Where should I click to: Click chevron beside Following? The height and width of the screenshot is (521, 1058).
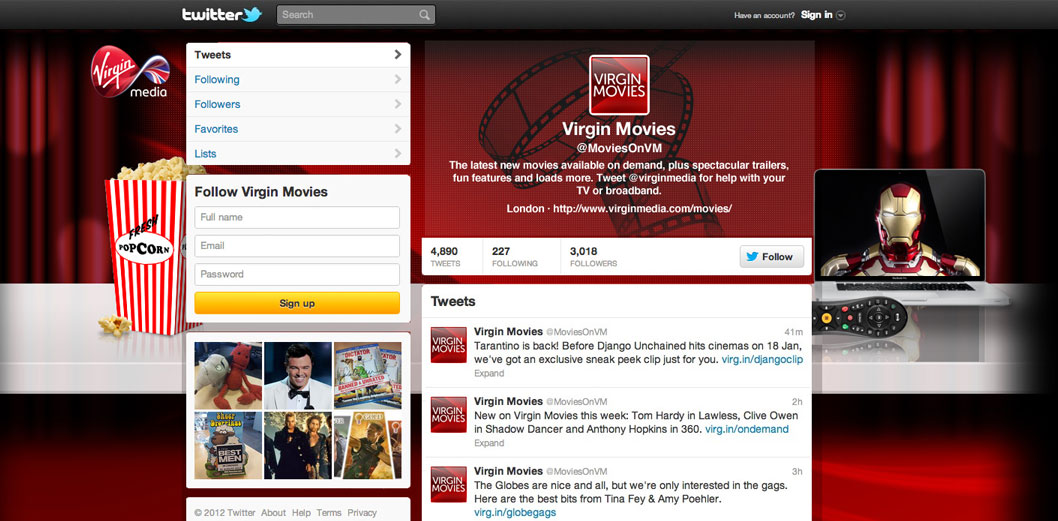coord(398,80)
